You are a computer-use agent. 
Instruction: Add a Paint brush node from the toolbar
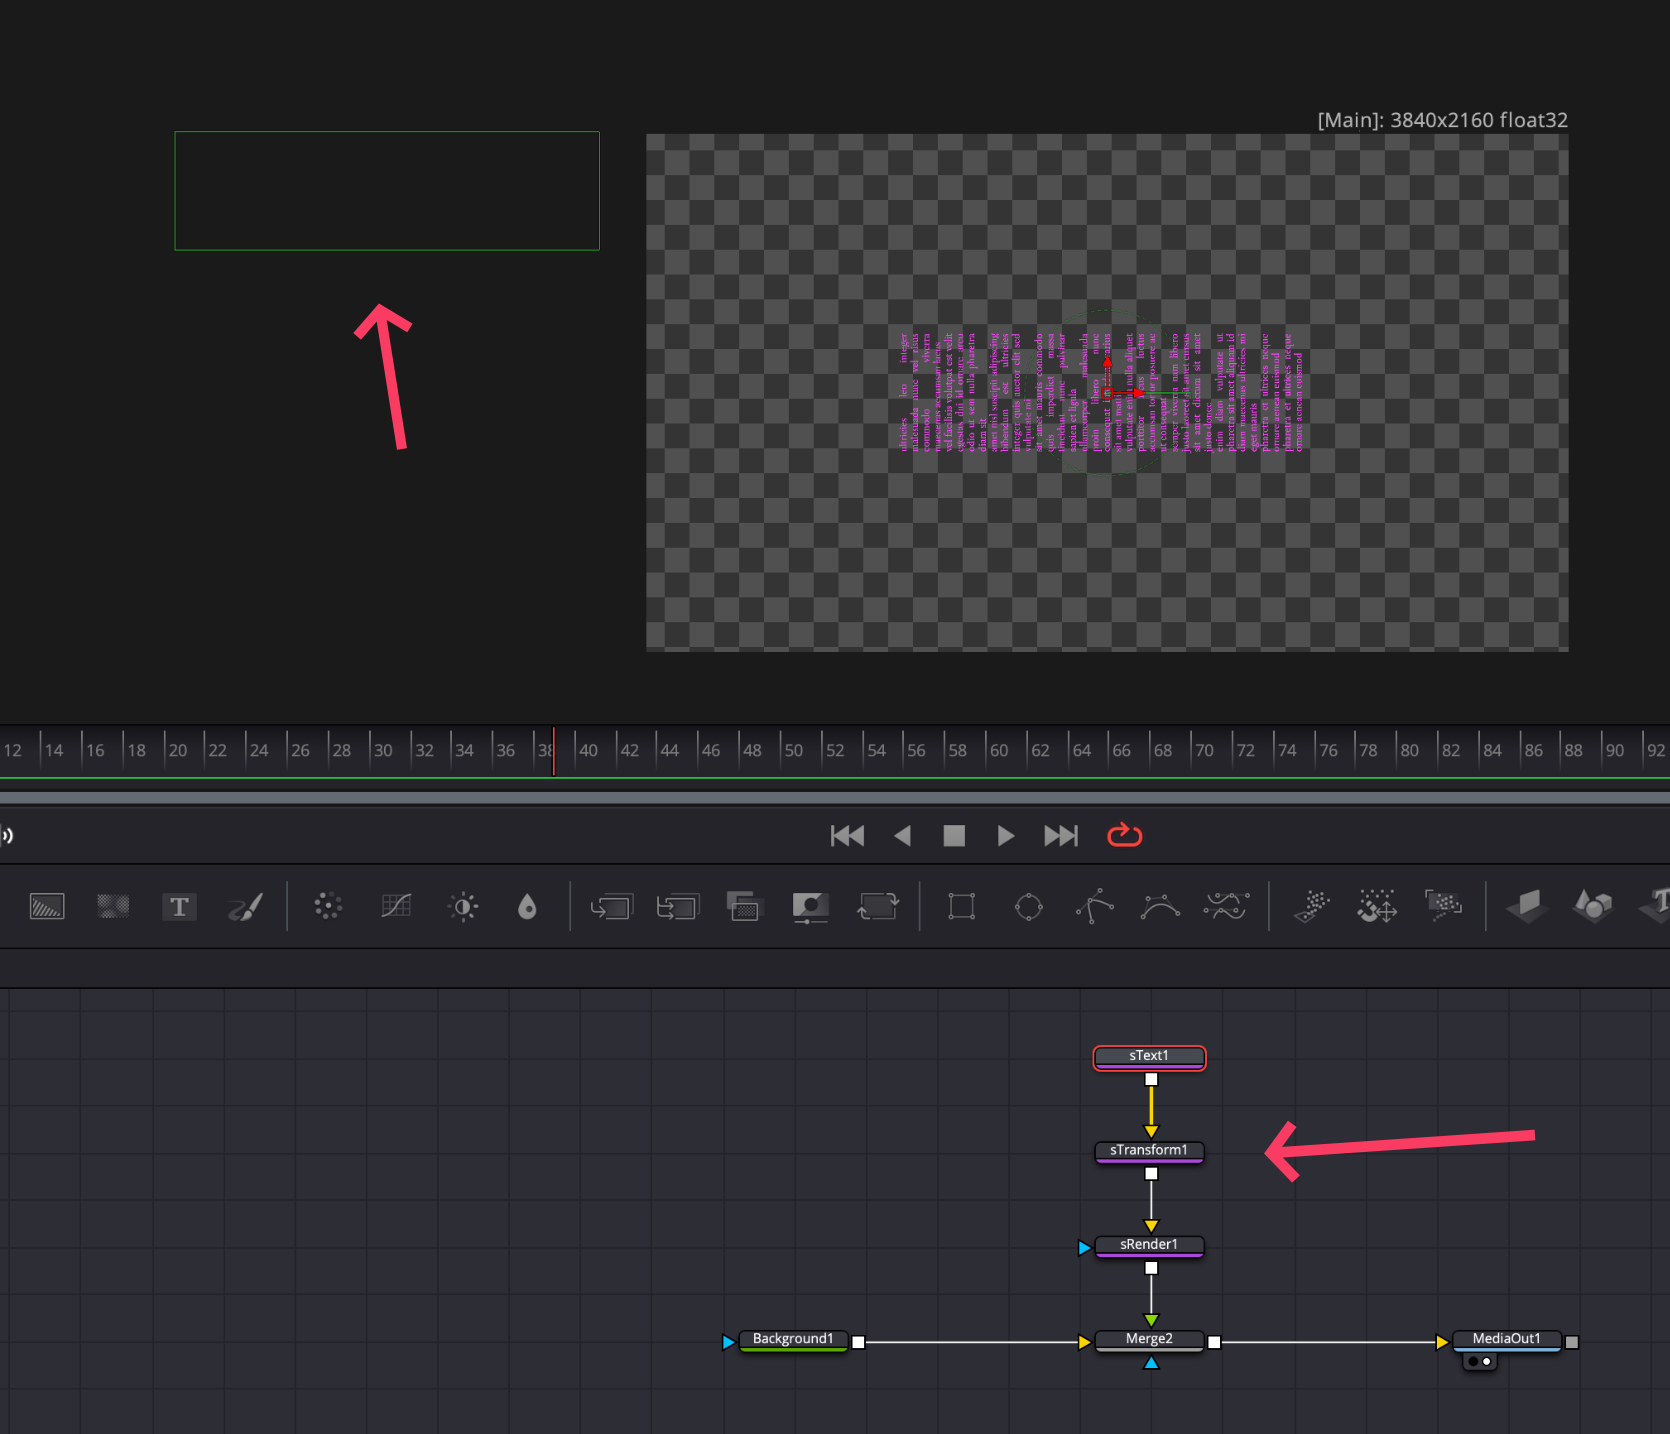pyautogui.click(x=245, y=906)
